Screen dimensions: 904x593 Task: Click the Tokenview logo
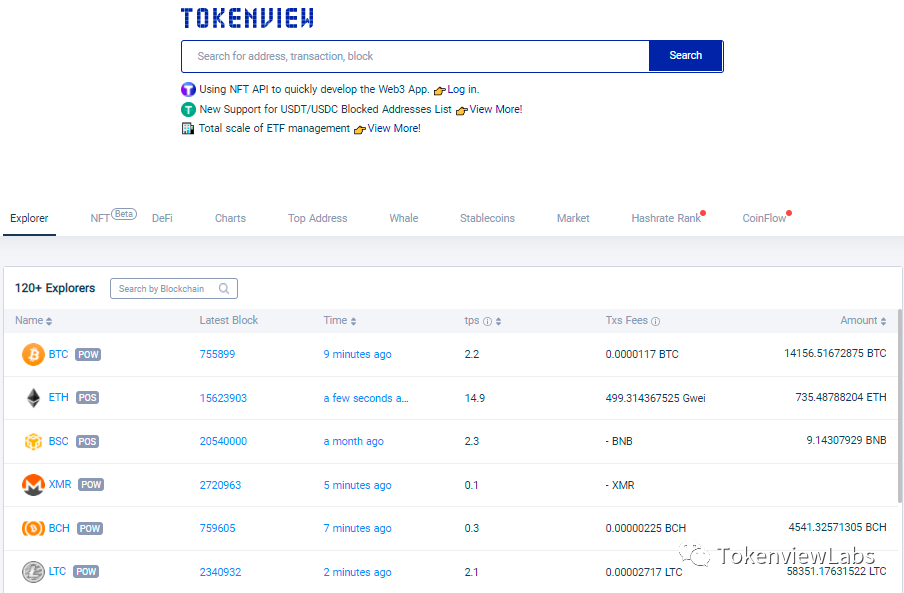tap(247, 18)
